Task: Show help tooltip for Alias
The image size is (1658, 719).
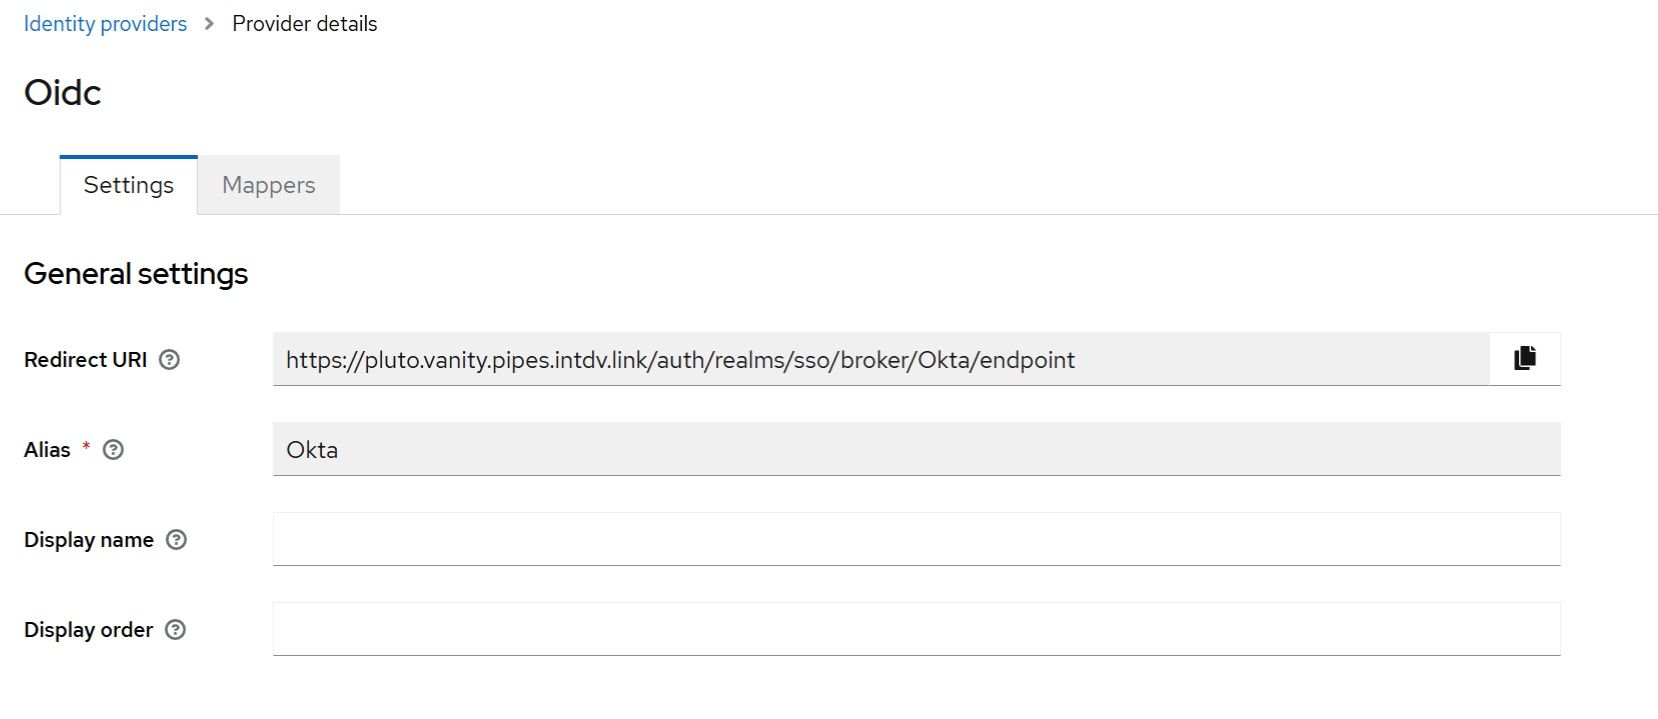Action: tap(114, 450)
